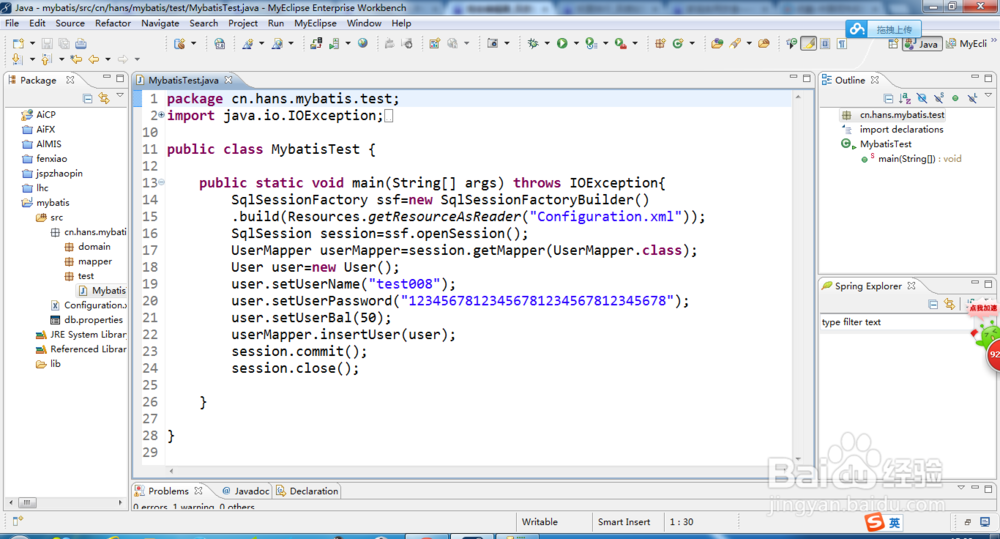Collapse All in Package Explorer
This screenshot has height=539, width=1000.
[87, 98]
